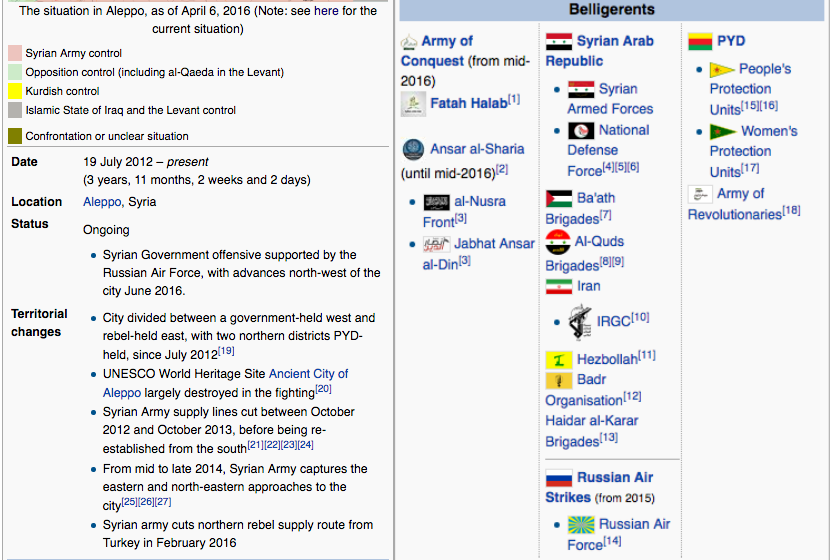Follow the Aleppo location link
Viewport: 831px width, 560px height.
(x=103, y=202)
